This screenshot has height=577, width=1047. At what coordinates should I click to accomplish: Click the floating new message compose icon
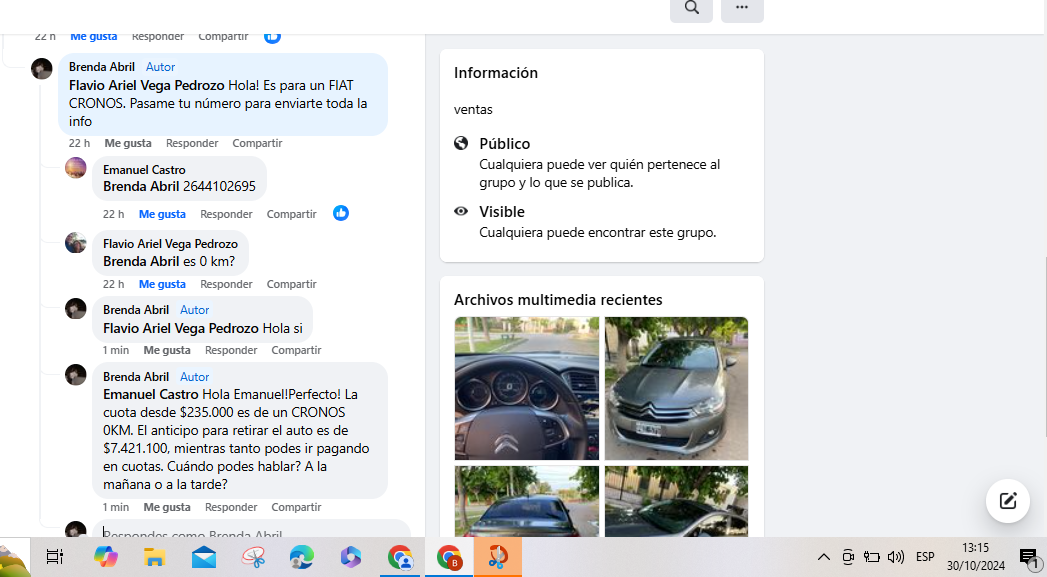(x=1007, y=501)
